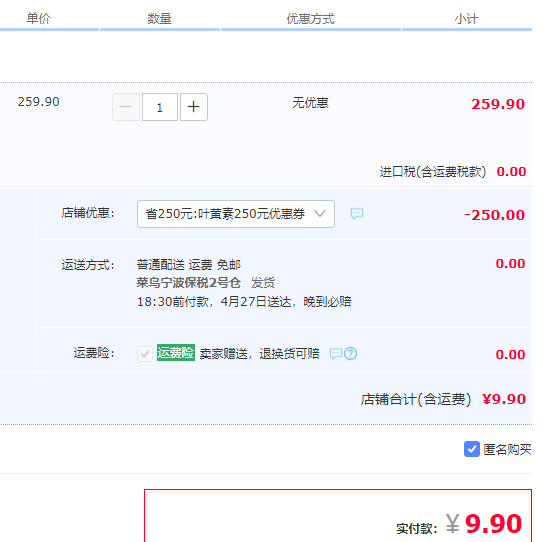Screen dimensions: 543x542
Task: Click the 菜鸟宁波保税2号仓 warehouse text
Action: [x=188, y=283]
